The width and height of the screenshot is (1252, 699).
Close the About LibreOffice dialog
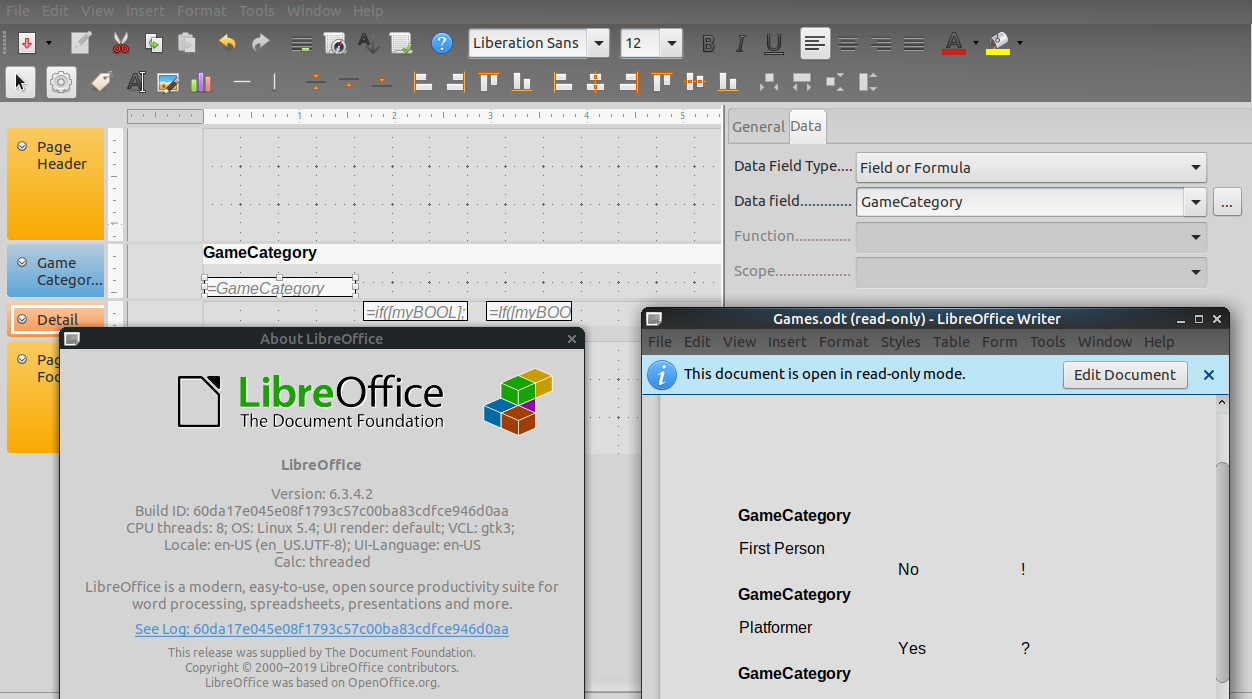pyautogui.click(x=572, y=339)
